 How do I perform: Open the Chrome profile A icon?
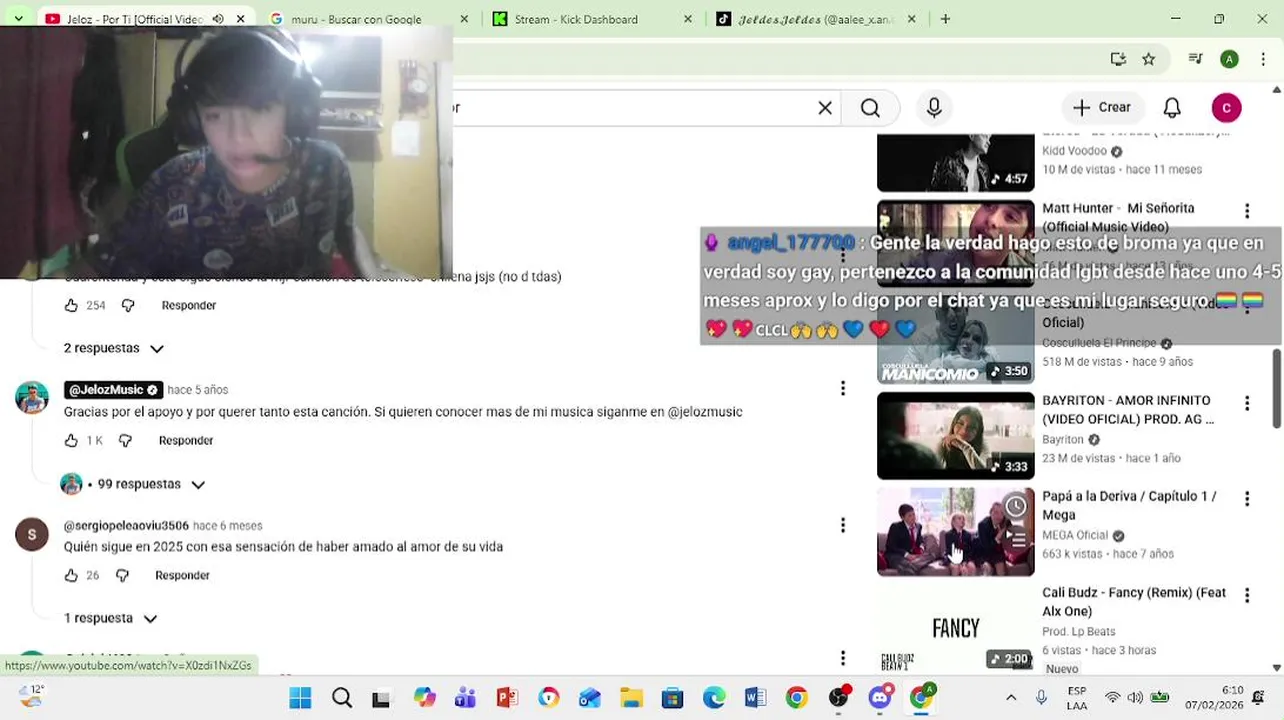[x=1229, y=59]
